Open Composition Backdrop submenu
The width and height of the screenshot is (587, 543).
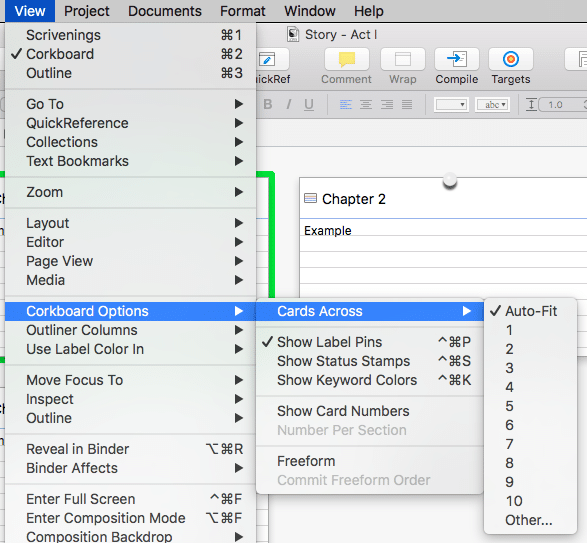tap(130, 537)
